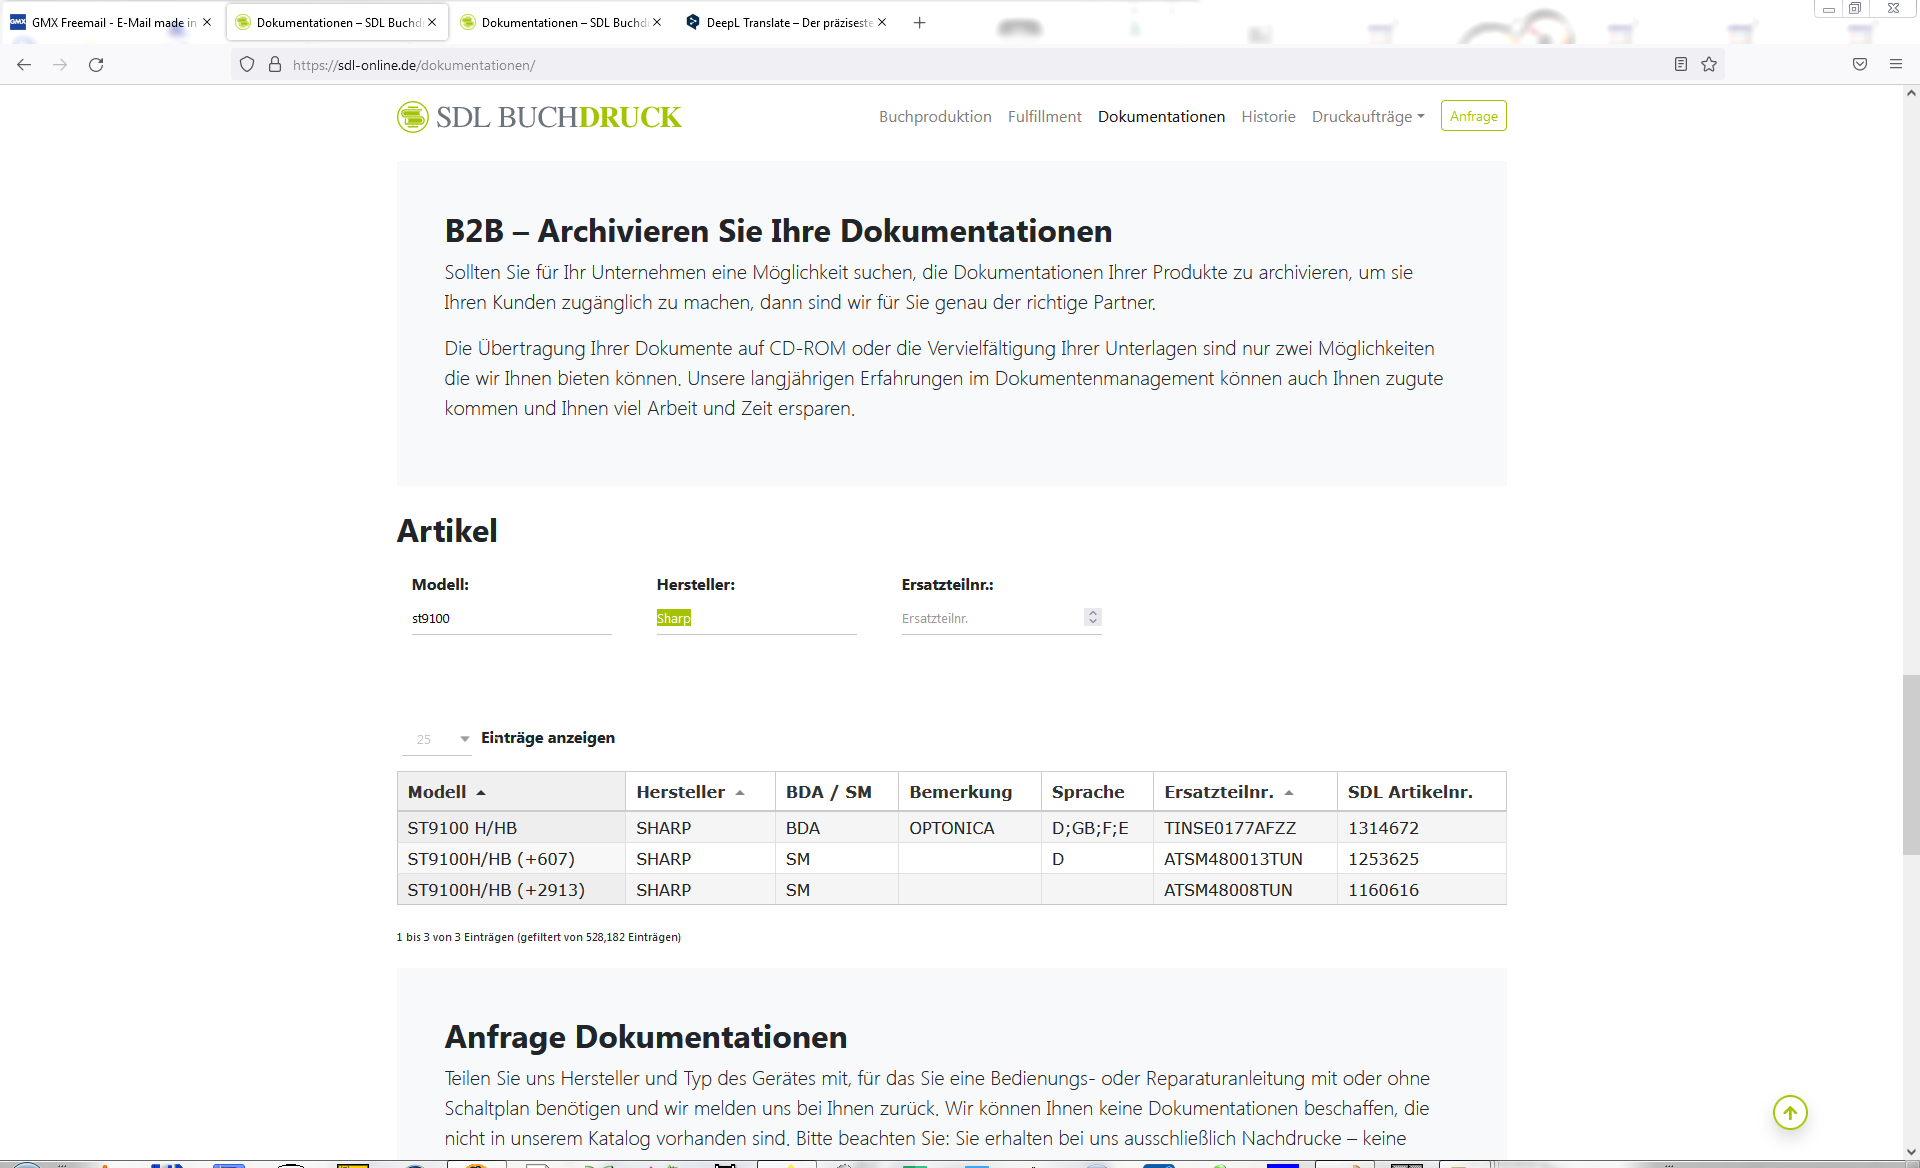Bookmark this page with star icon

click(1709, 65)
